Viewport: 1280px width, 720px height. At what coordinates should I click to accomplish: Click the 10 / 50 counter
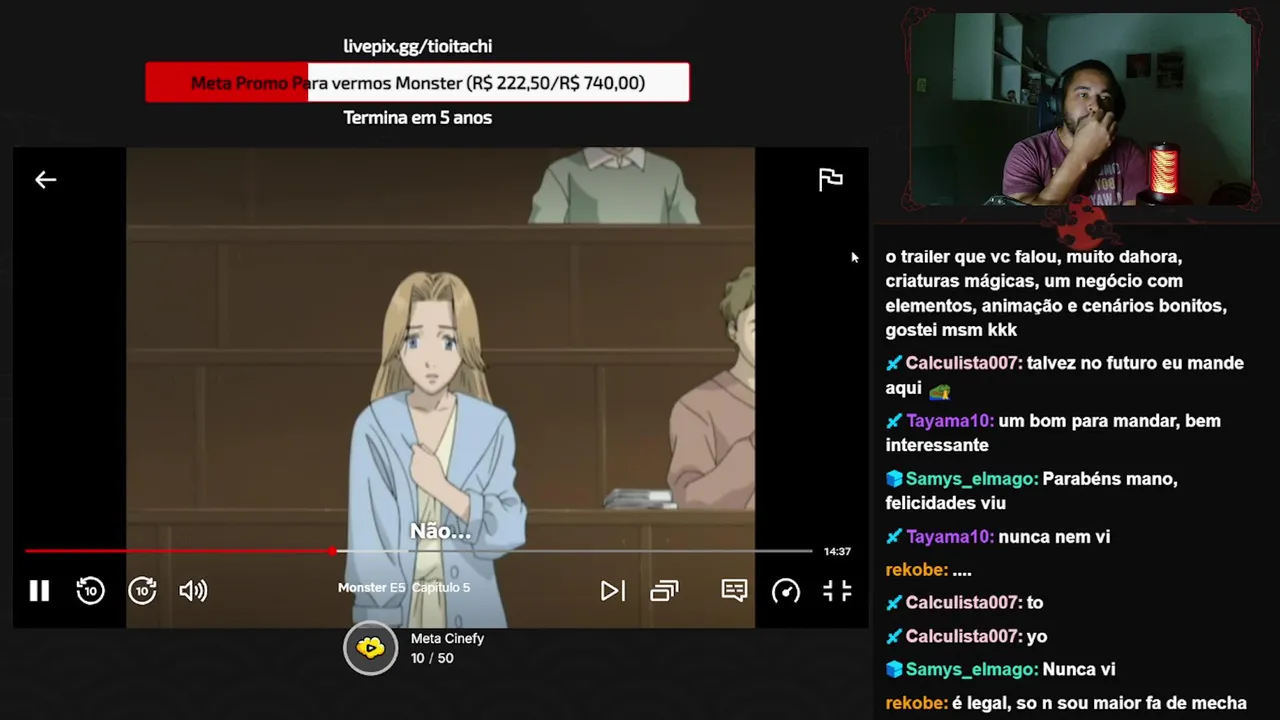432,658
